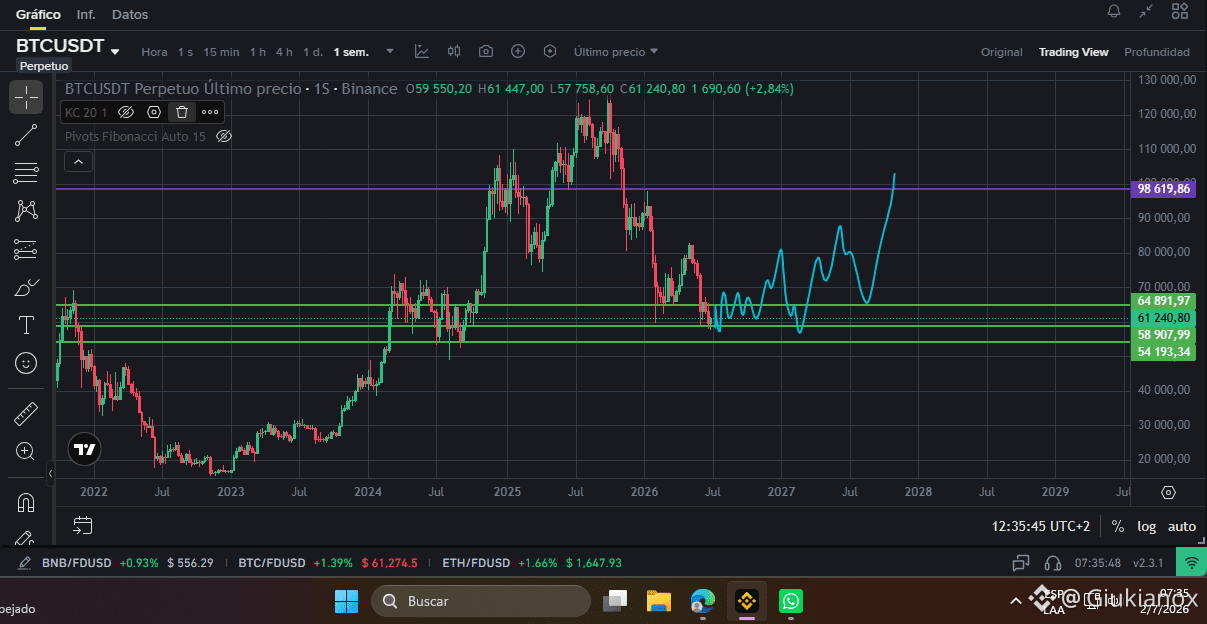Open the emoji sticker tool

tap(26, 363)
